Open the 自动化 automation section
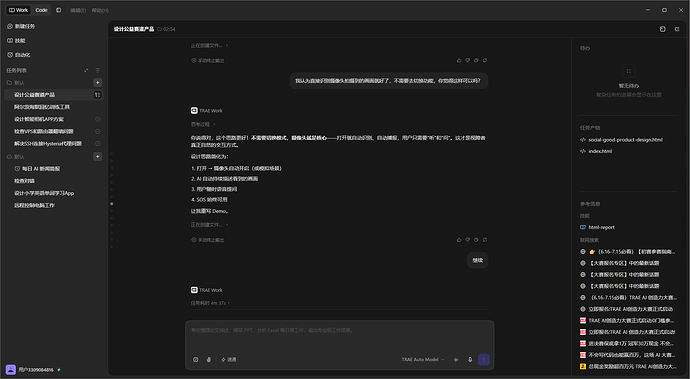 coord(18,55)
